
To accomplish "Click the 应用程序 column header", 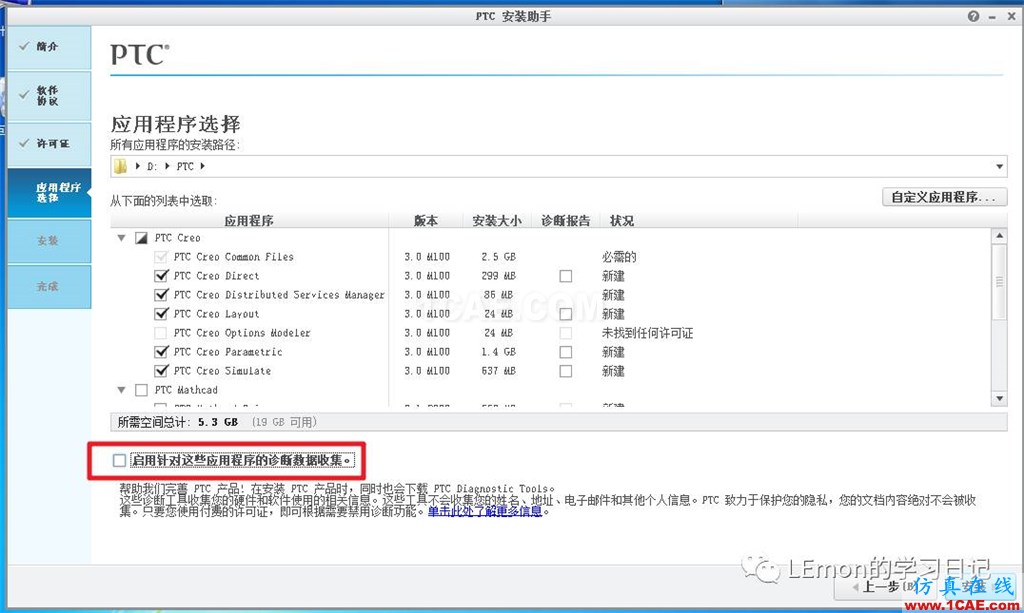I will (x=249, y=221).
